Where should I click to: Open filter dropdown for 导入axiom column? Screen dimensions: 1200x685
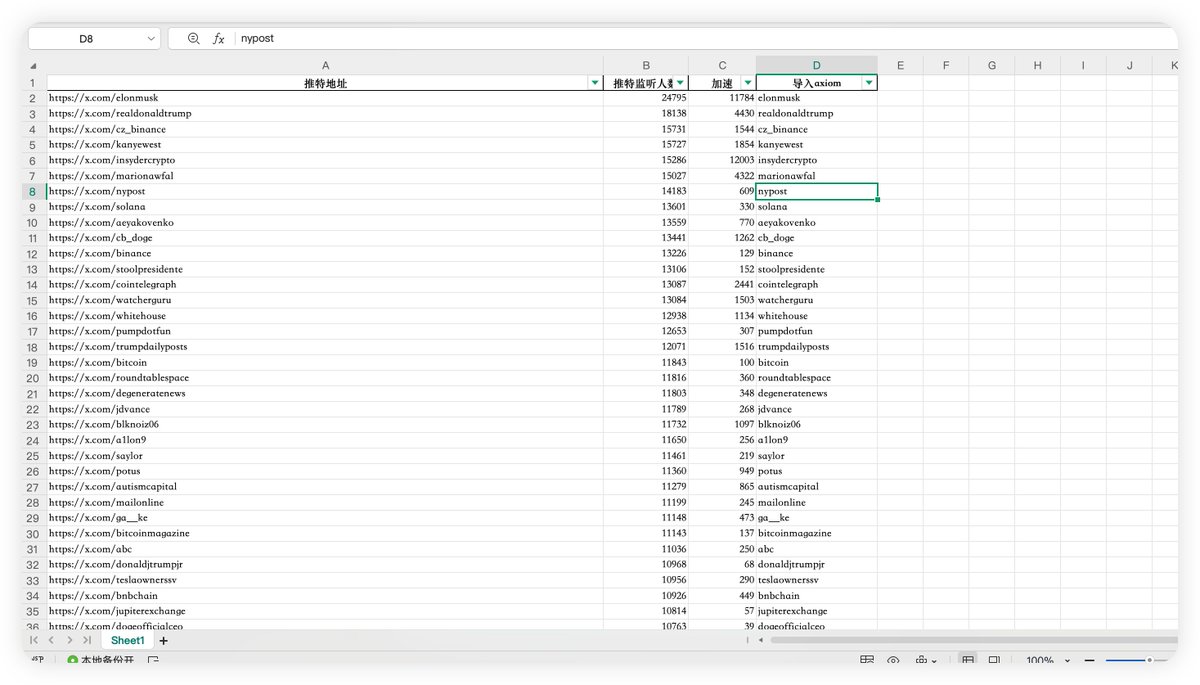[x=869, y=83]
